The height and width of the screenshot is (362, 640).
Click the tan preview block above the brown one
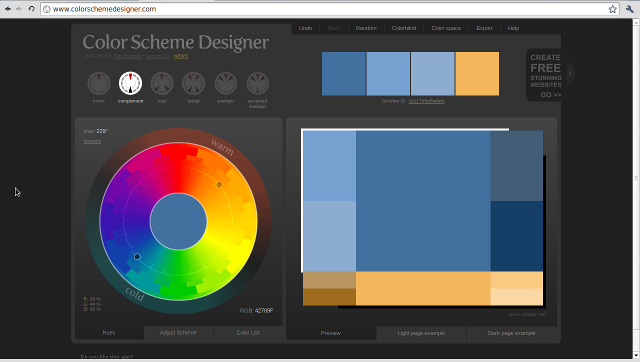(329, 280)
